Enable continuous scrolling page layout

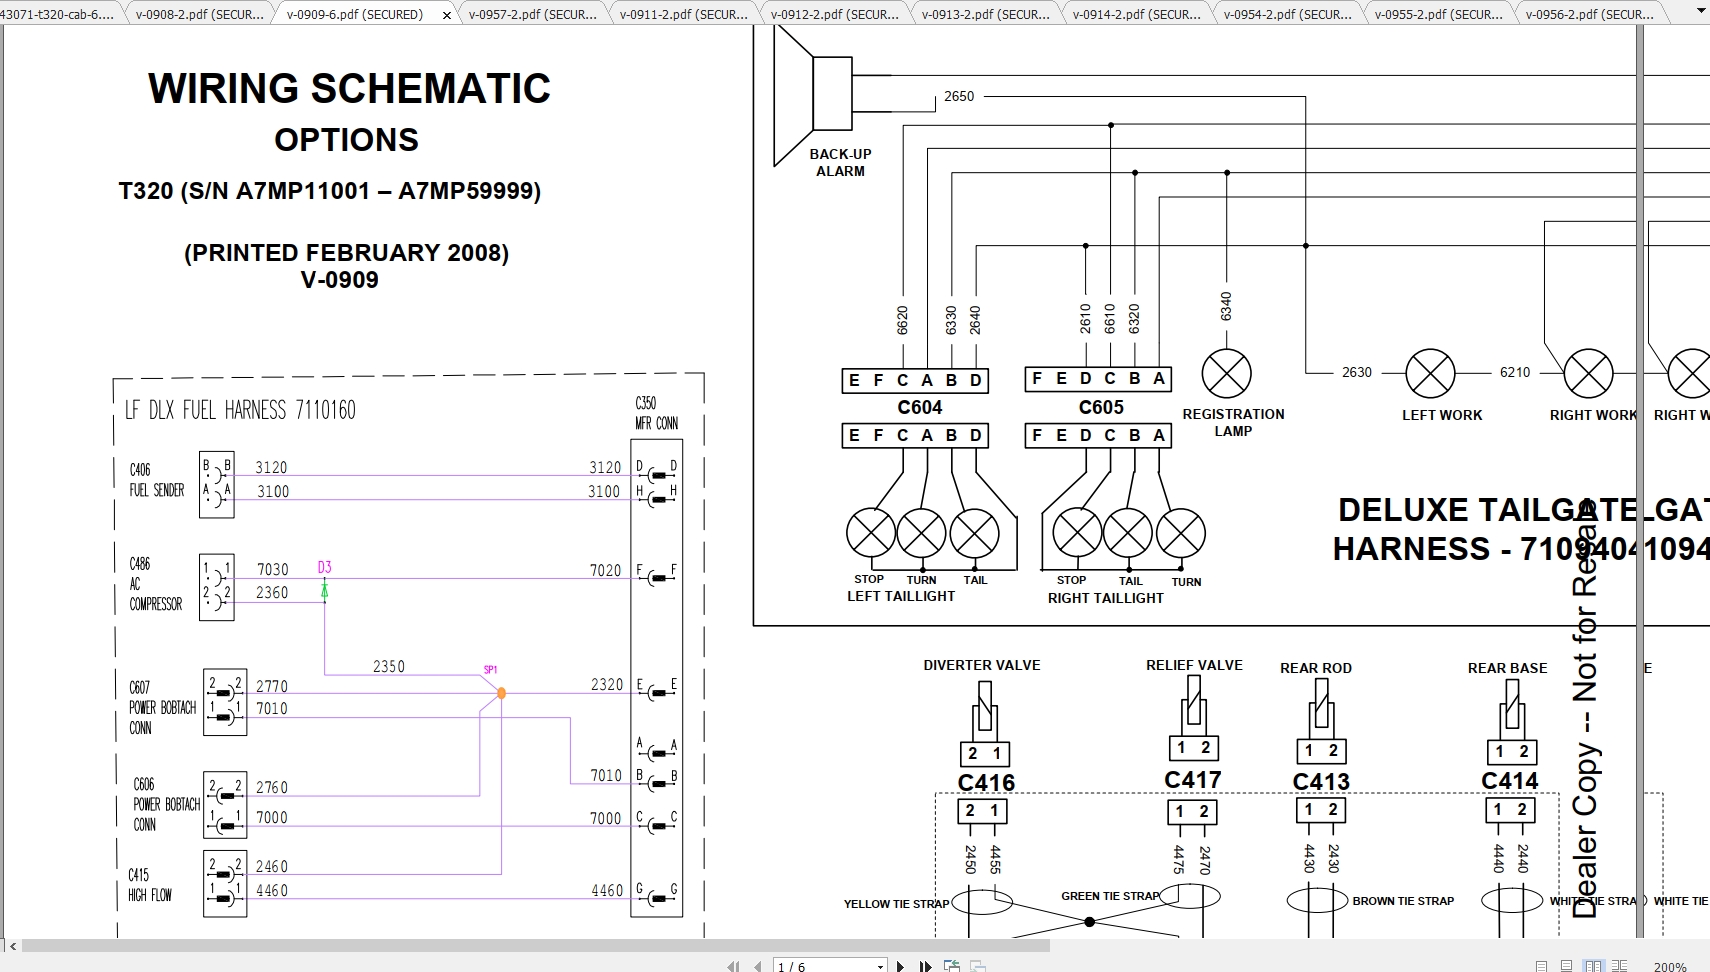tap(1566, 966)
